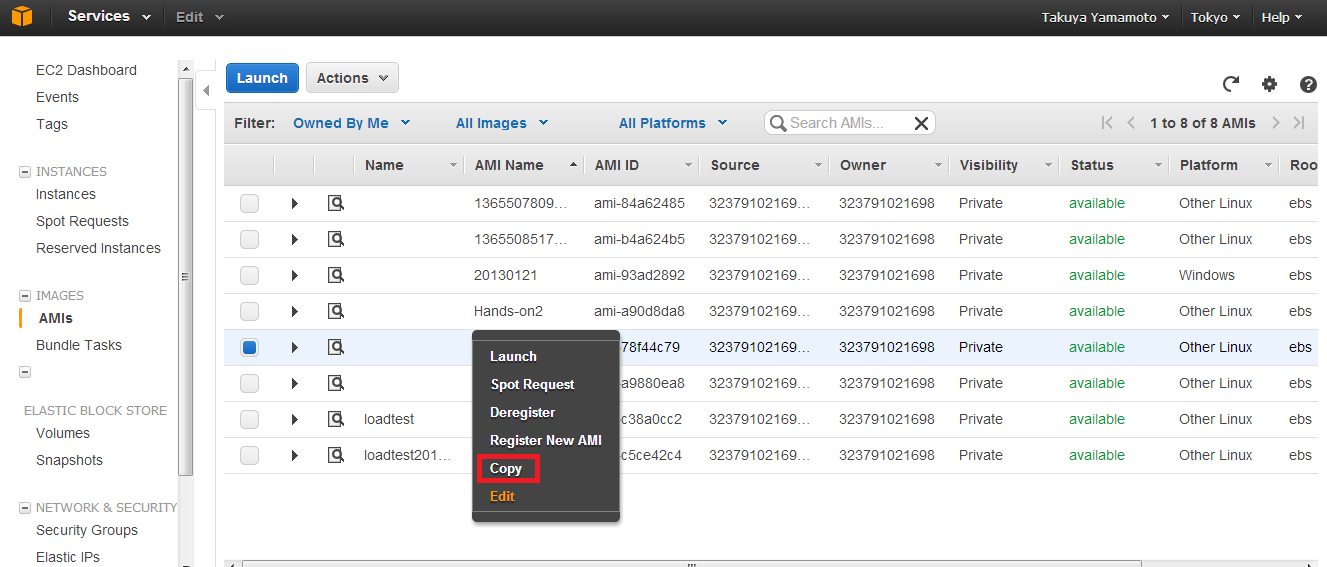
Task: Open the settings gear icon
Action: pyautogui.click(x=1269, y=84)
